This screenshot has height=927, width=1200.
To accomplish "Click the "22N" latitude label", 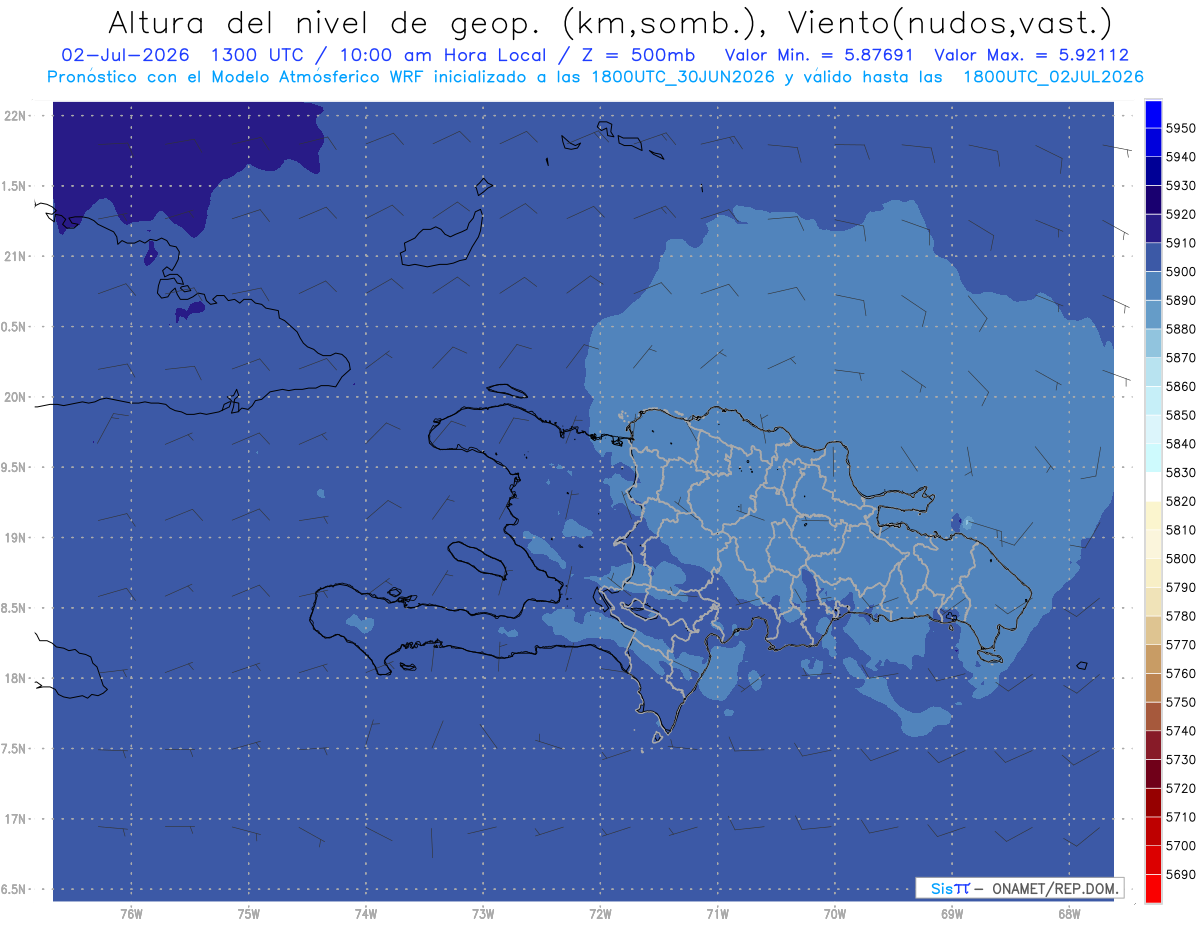I will (x=15, y=115).
